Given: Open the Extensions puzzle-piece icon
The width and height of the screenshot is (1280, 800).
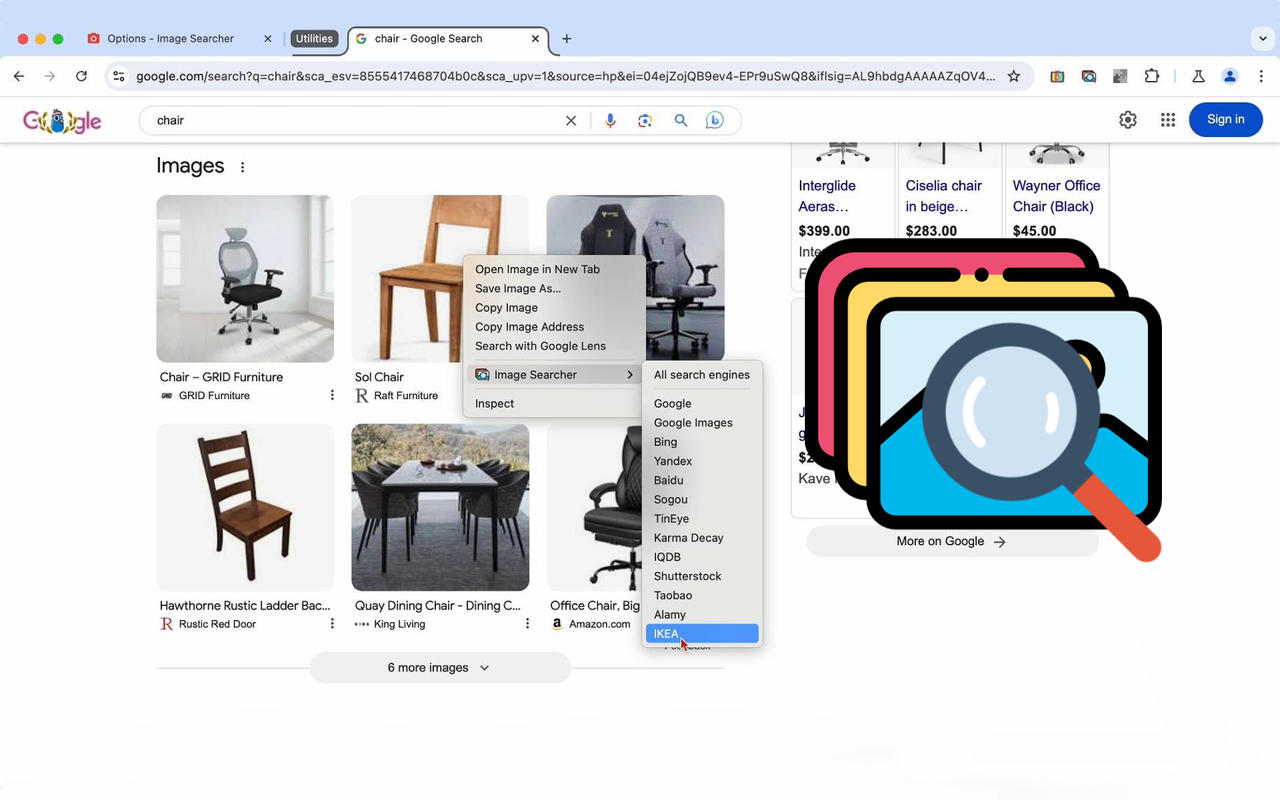Looking at the screenshot, I should pos(1152,76).
